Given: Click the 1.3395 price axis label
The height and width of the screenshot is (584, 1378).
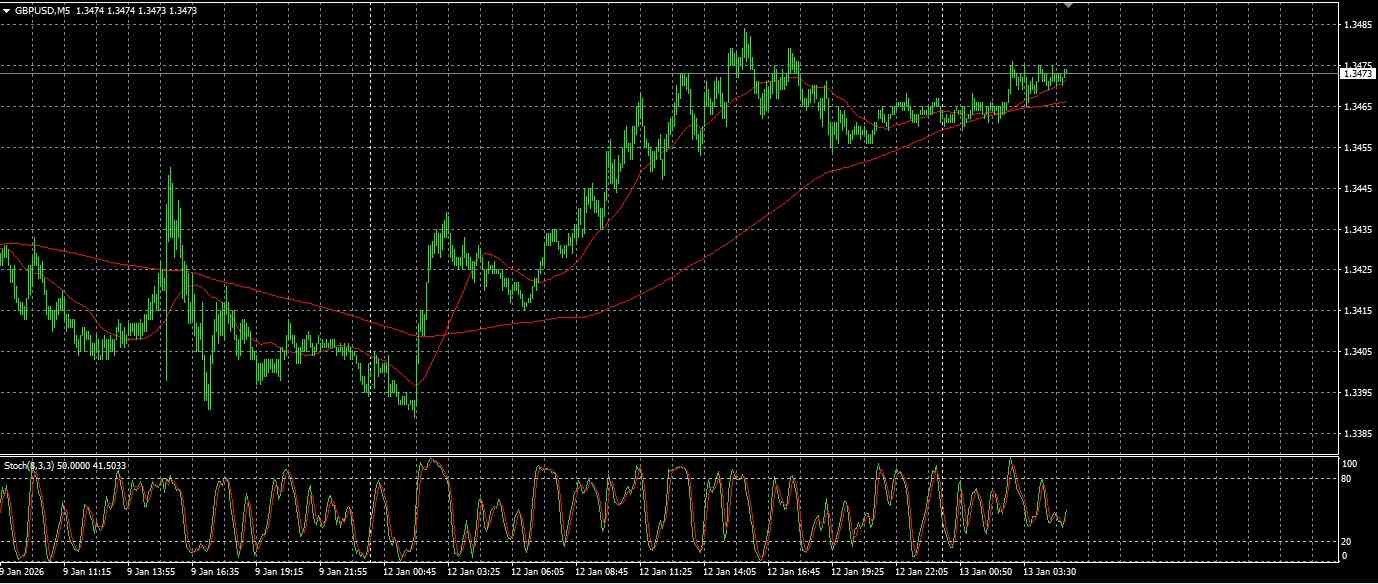Looking at the screenshot, I should tap(1357, 393).
